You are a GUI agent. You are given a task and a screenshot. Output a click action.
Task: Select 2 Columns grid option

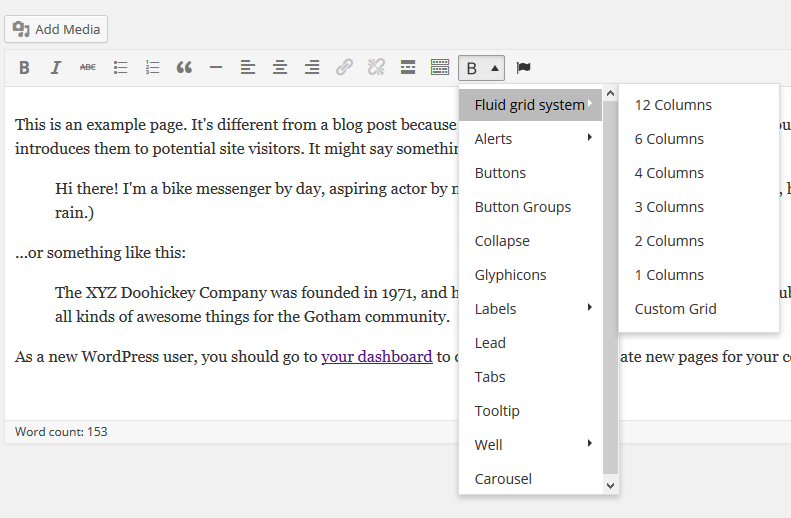699,241
